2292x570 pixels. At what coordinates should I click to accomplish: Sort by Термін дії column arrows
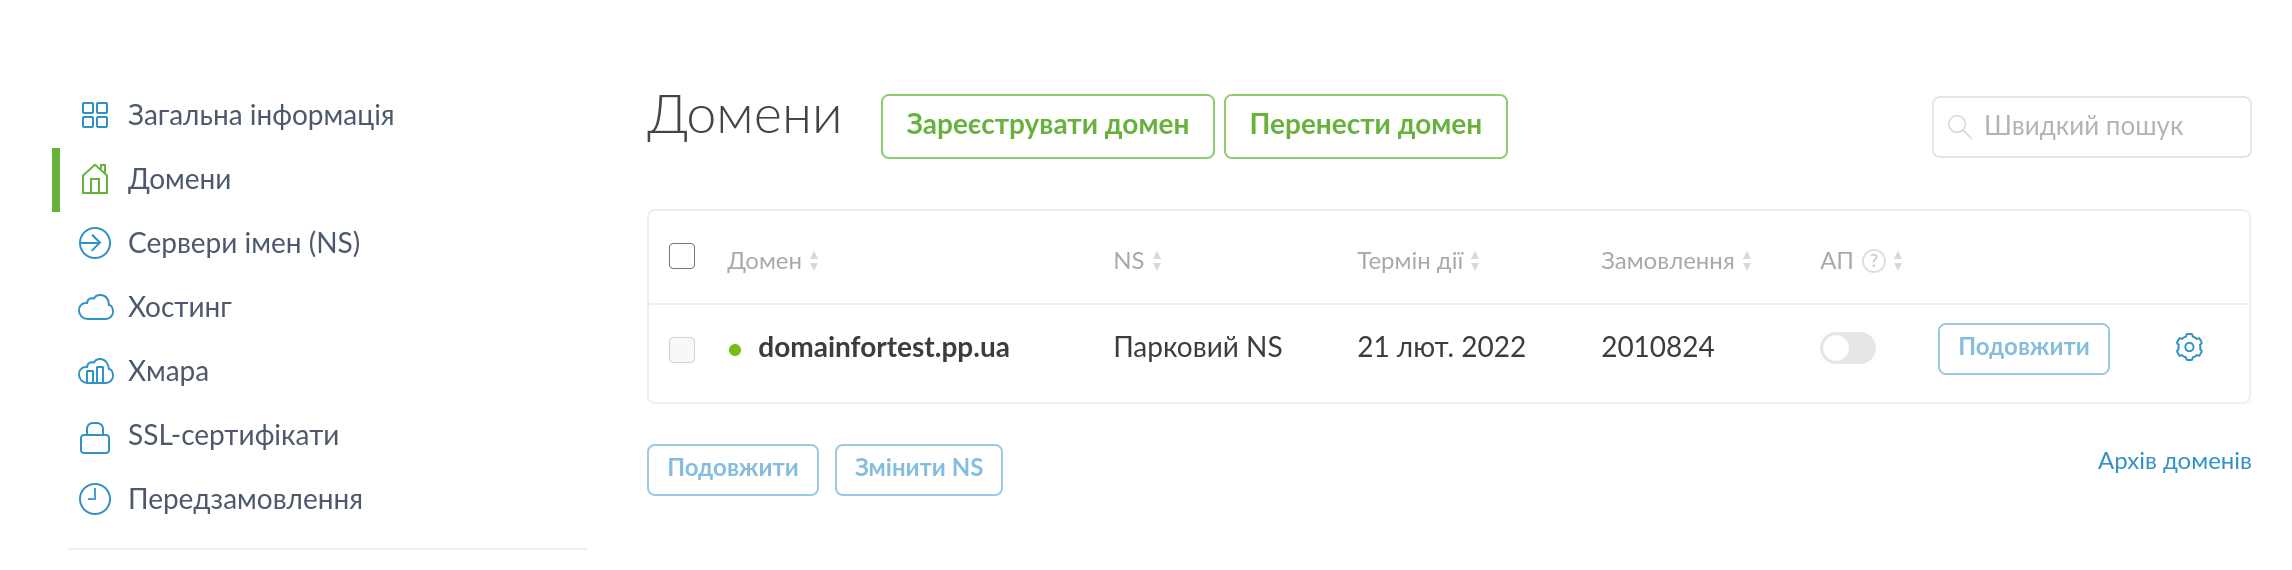coord(1475,261)
